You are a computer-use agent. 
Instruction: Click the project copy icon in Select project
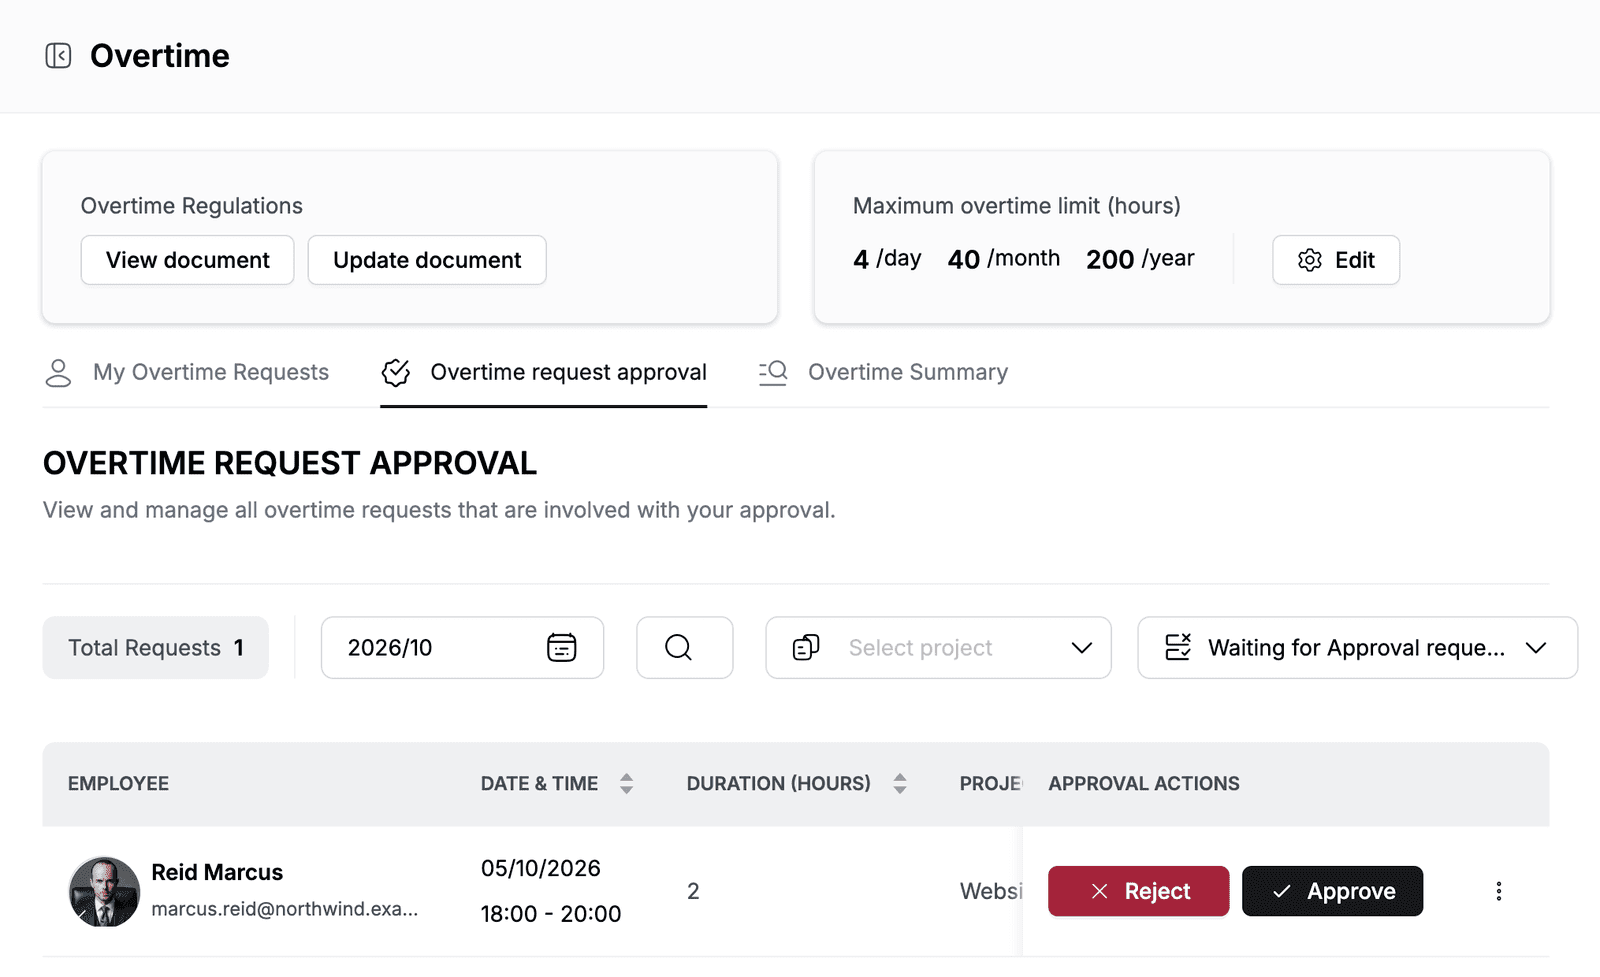click(806, 648)
